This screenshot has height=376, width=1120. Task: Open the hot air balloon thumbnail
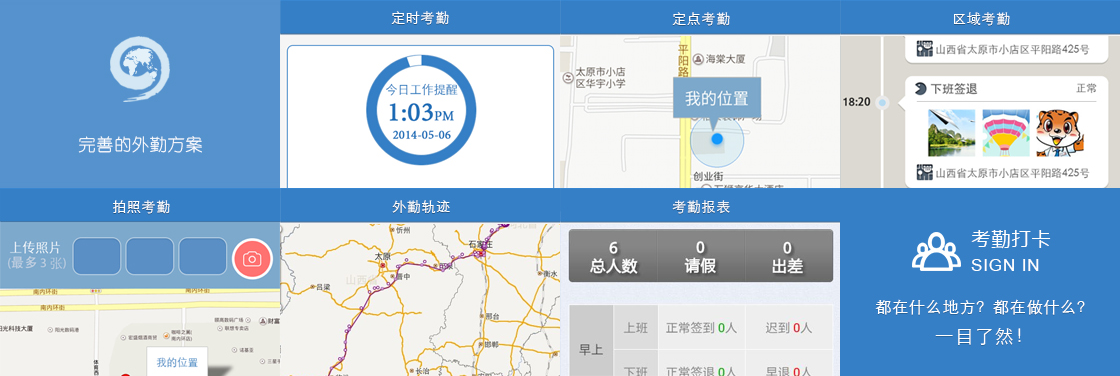pos(1006,133)
